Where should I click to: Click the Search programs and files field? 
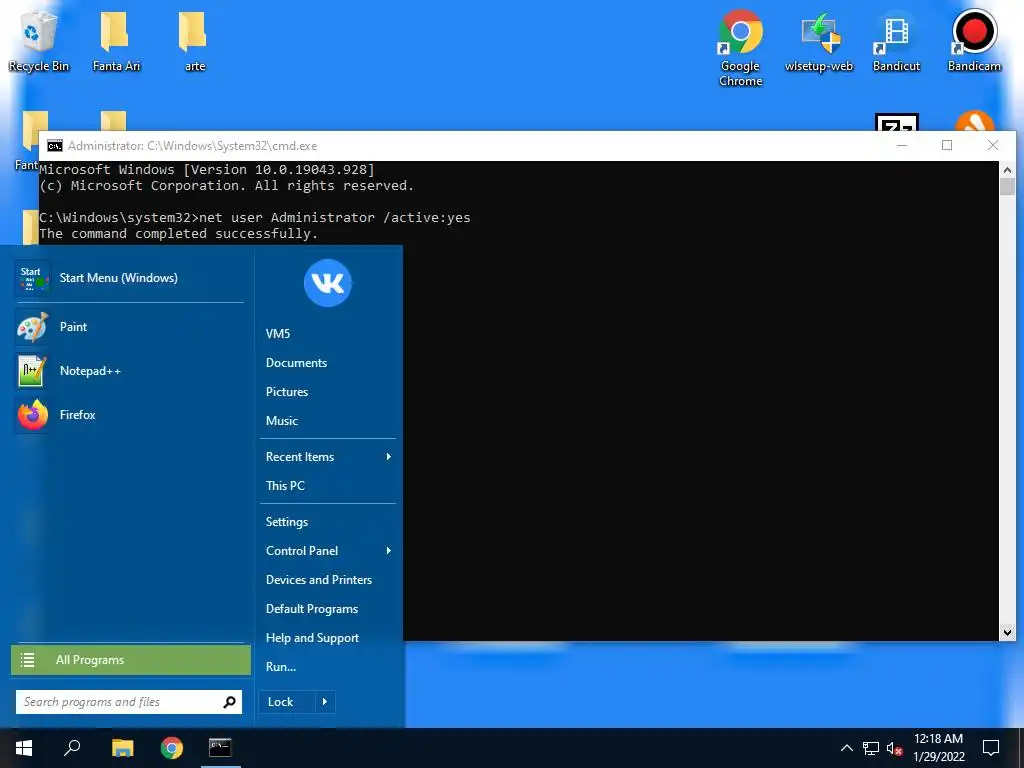click(129, 702)
